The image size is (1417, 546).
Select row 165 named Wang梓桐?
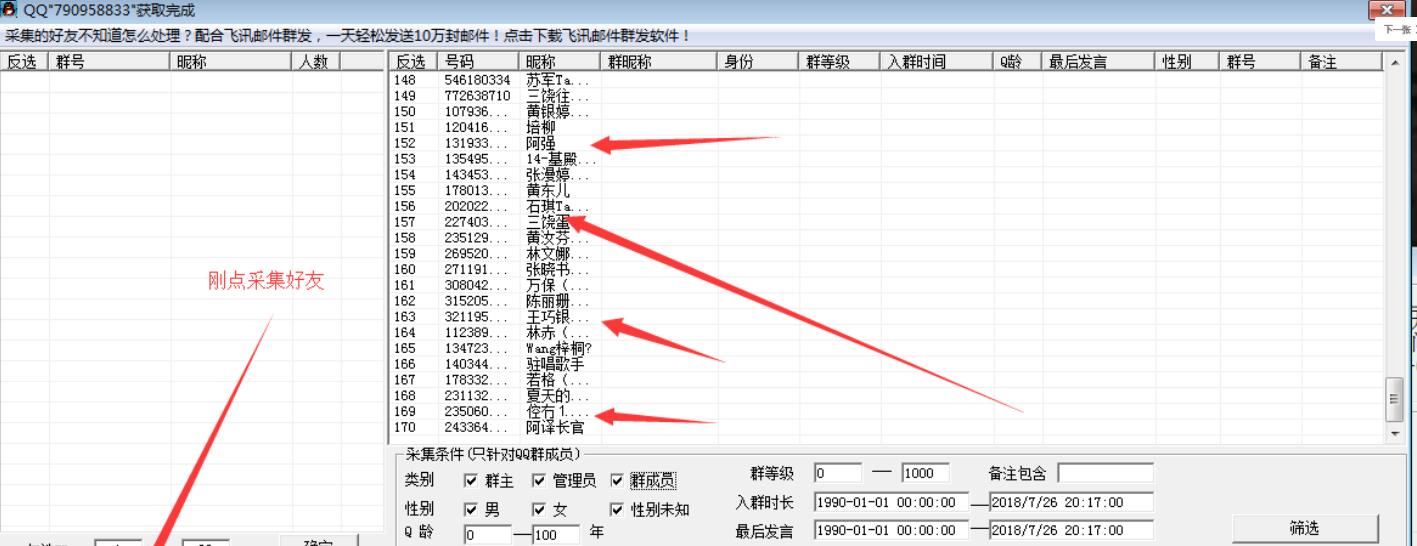click(x=886, y=348)
